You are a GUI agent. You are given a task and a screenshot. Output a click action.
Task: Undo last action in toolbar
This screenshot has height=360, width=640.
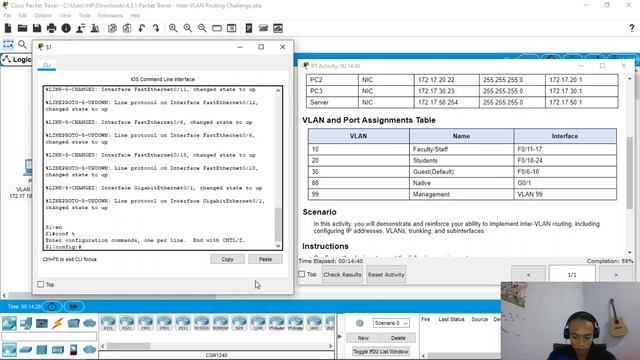[141, 28]
